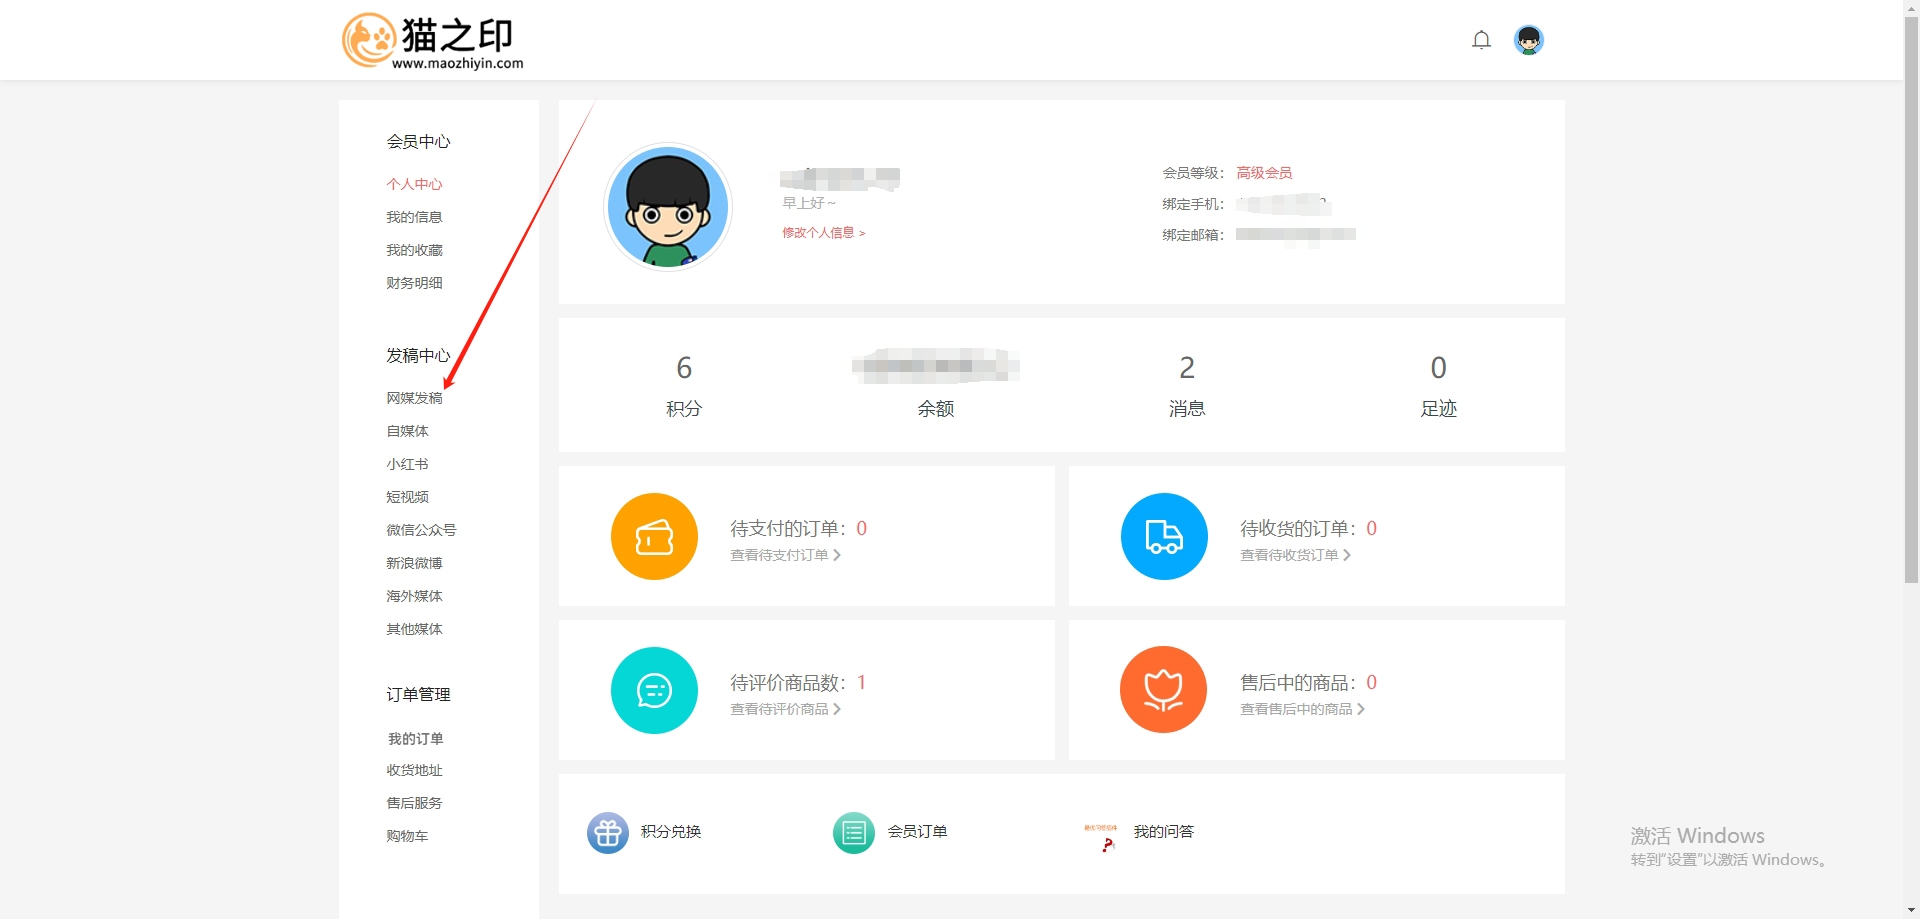The height and width of the screenshot is (919, 1920).
Task: Open 小红书 in the sidebar
Action: coord(407,464)
